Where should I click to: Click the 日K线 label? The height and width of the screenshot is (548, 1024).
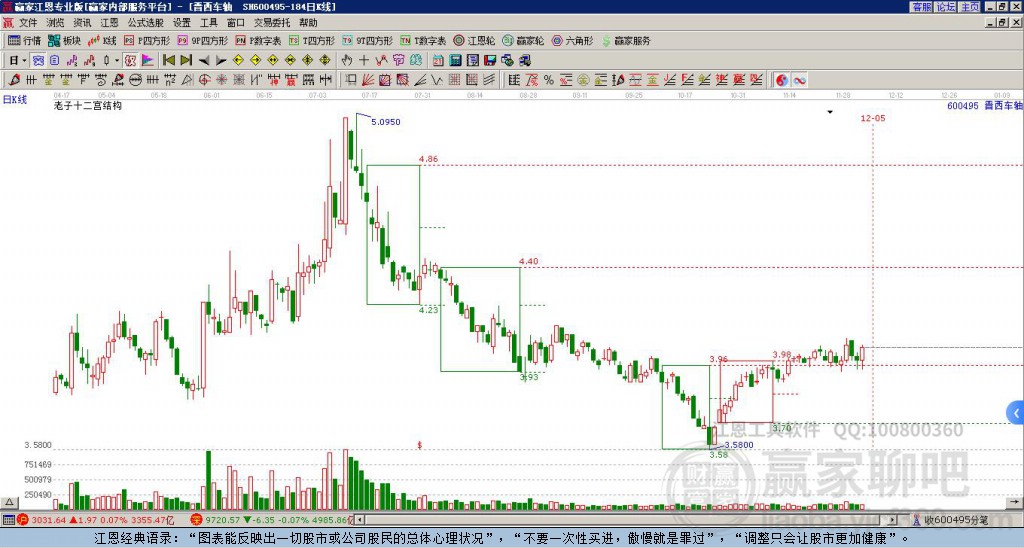point(14,100)
